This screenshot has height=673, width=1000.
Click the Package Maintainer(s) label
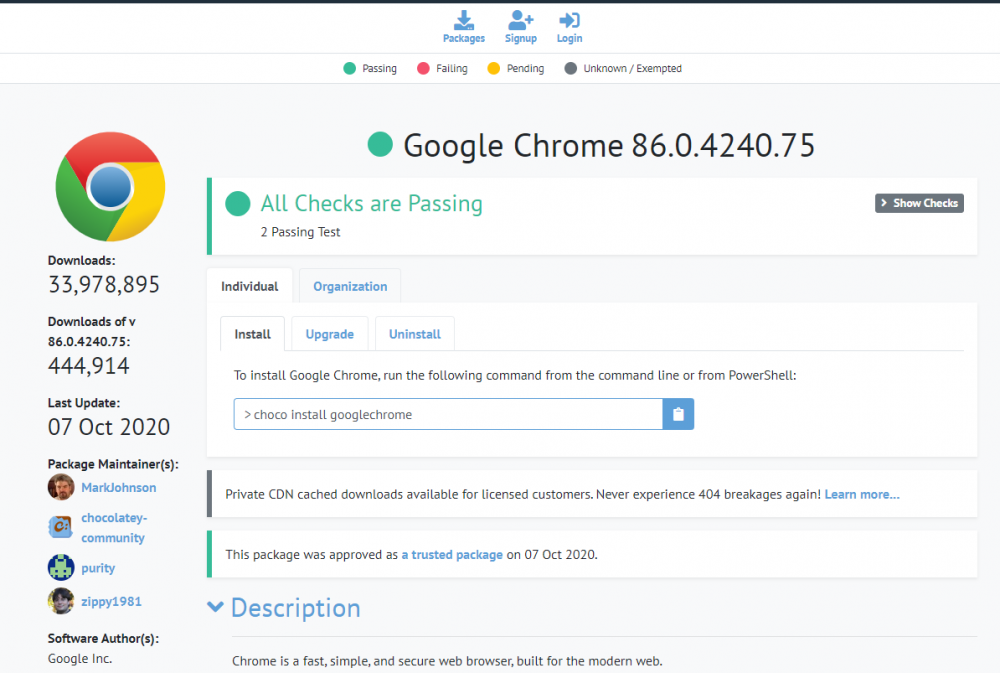point(113,464)
